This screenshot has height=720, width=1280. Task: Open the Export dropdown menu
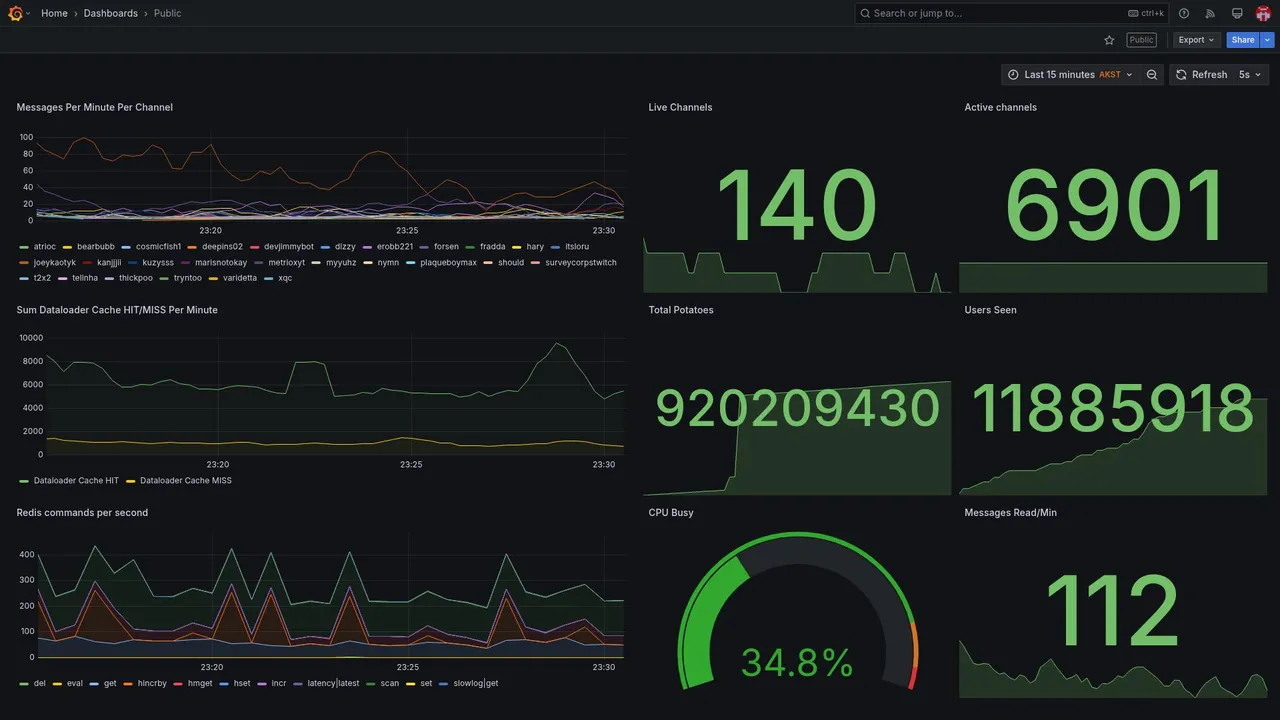tap(1197, 40)
